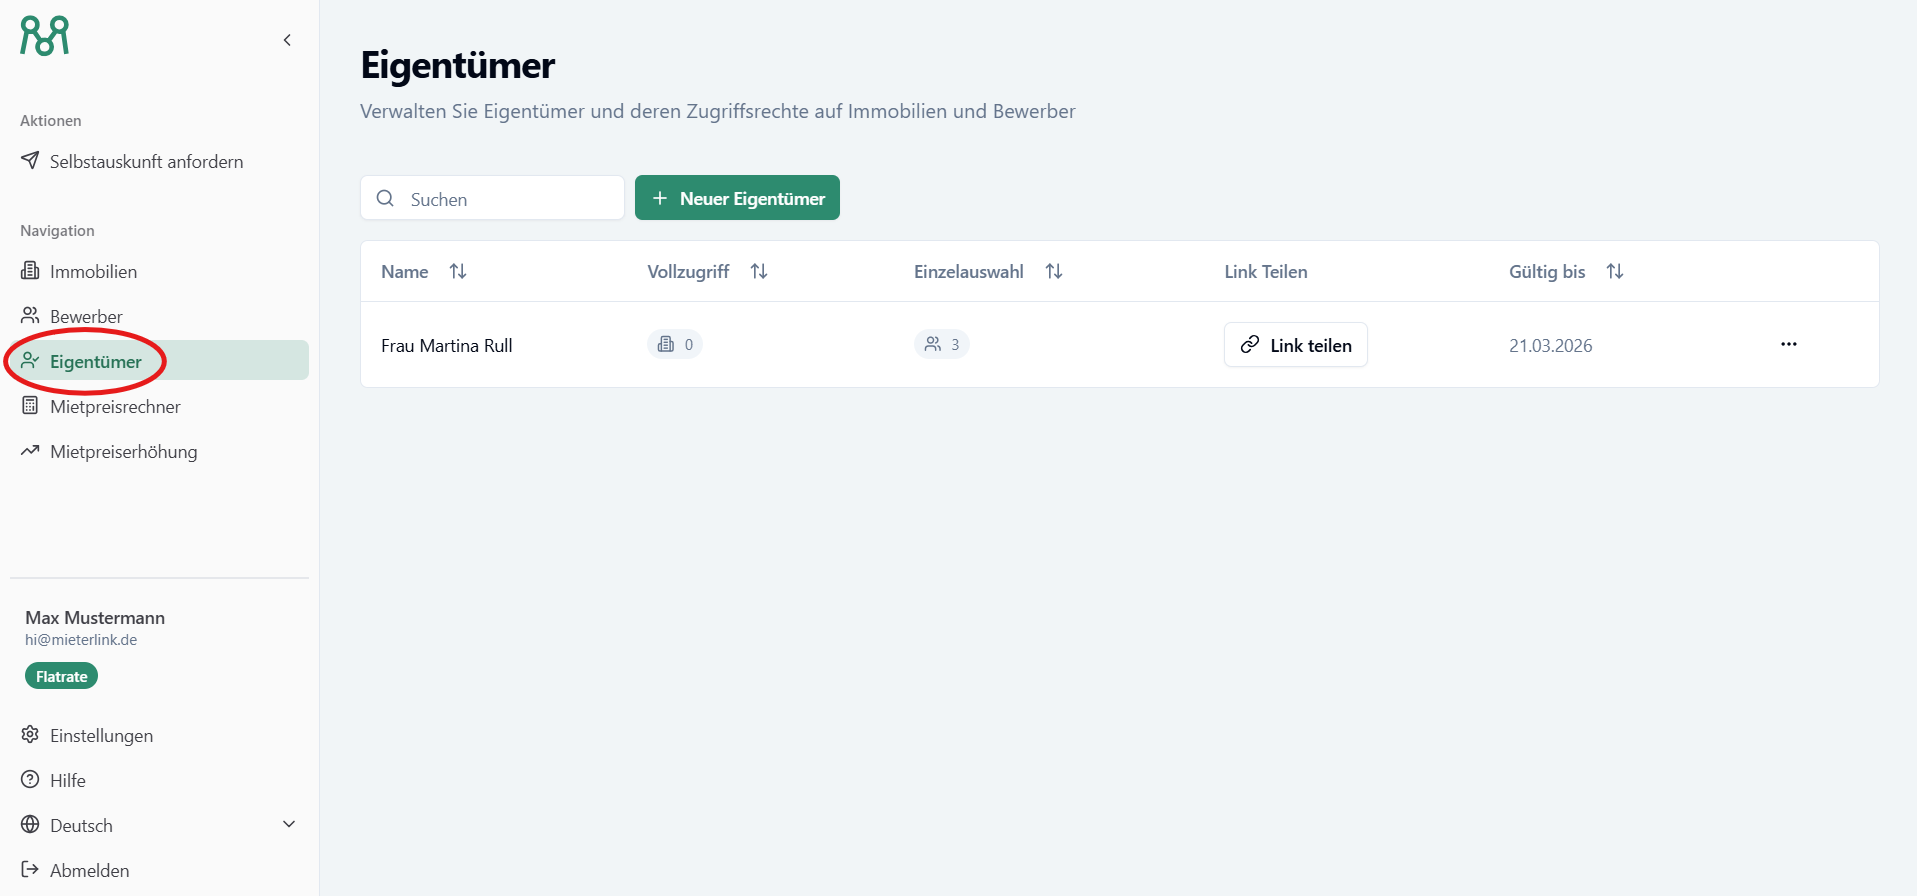Collapse the sidebar with the chevron
1917x896 pixels.
click(287, 40)
